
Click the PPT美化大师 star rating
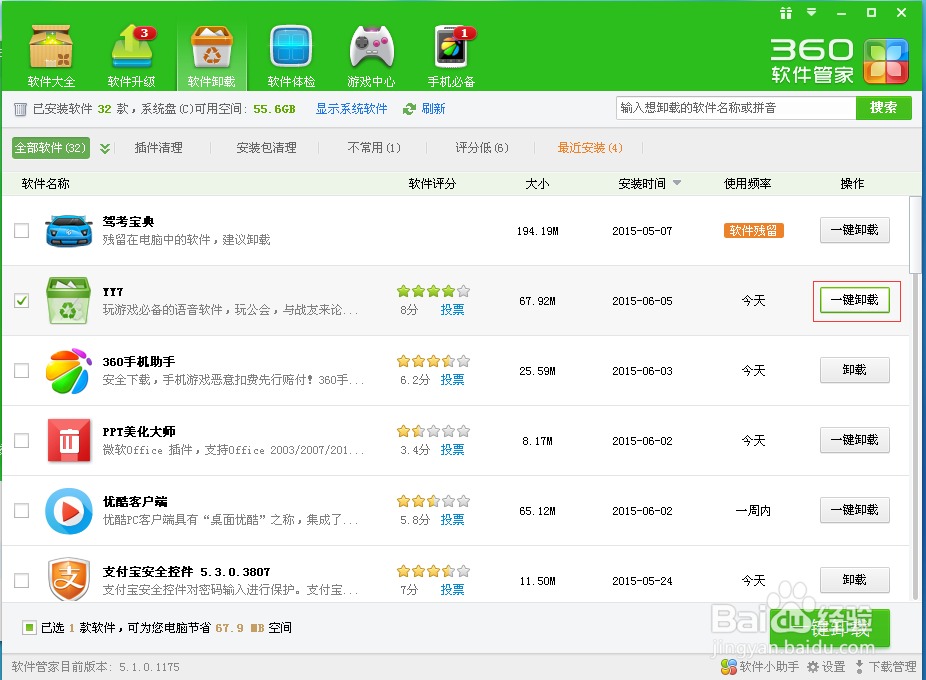tap(433, 431)
